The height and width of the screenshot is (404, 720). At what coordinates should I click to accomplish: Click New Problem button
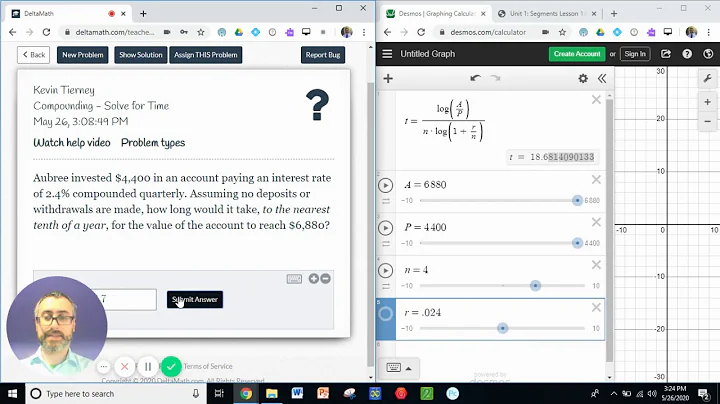(x=83, y=55)
